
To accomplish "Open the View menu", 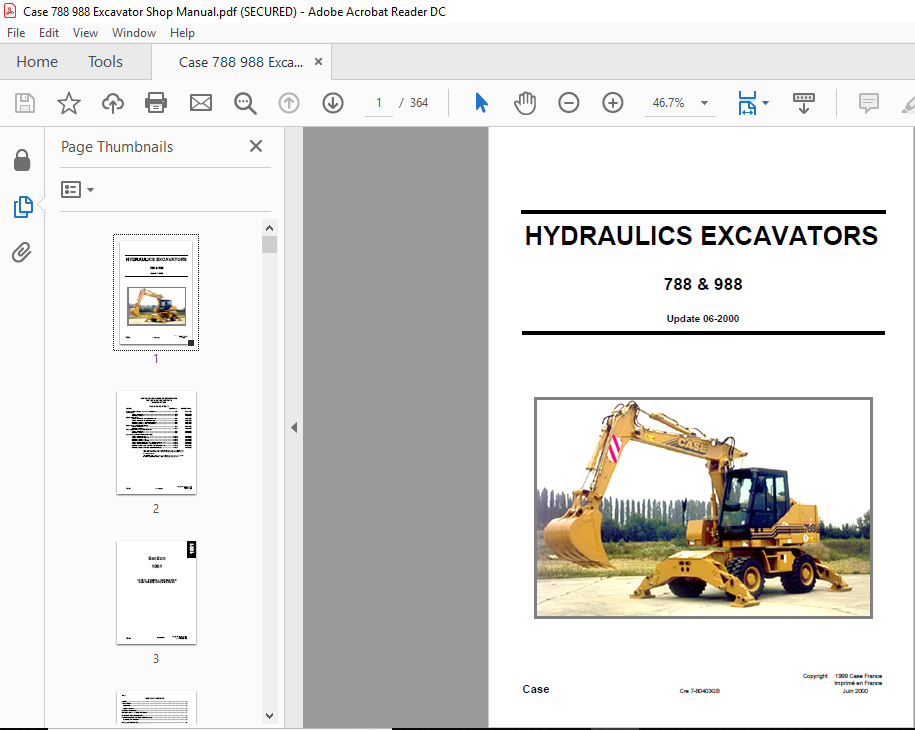I will click(x=85, y=33).
